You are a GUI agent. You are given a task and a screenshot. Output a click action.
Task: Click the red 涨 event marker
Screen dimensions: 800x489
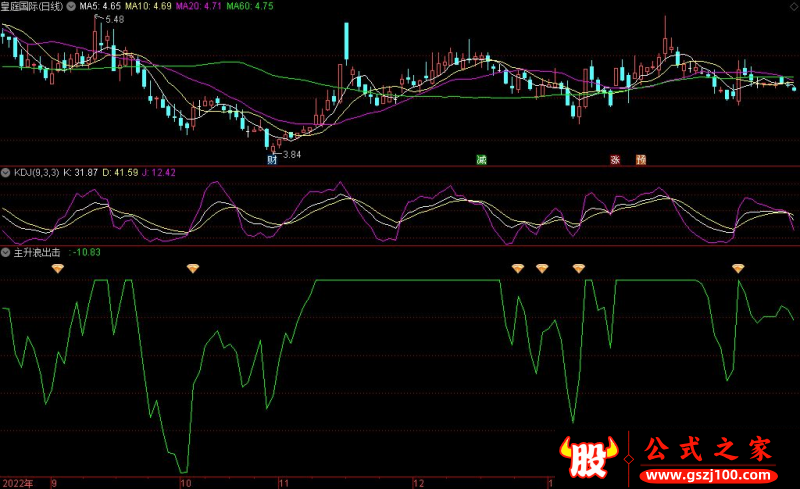click(x=615, y=160)
